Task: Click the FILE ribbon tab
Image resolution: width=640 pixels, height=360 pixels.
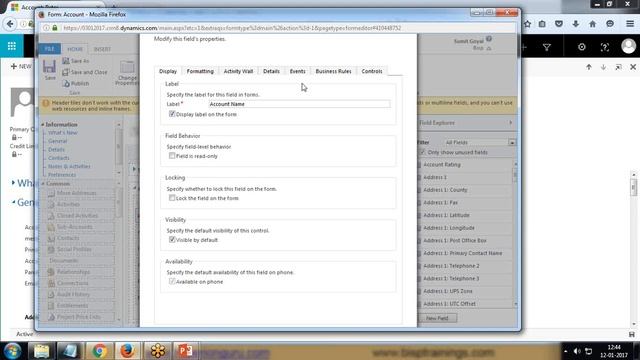Action: (49, 49)
